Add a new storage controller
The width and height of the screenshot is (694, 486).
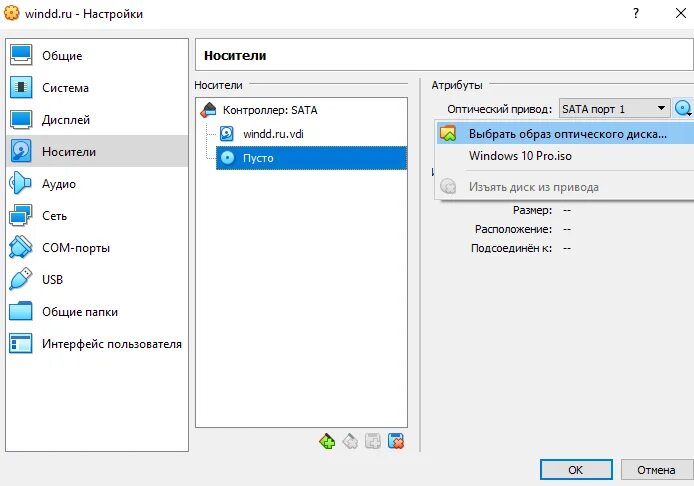[x=327, y=441]
